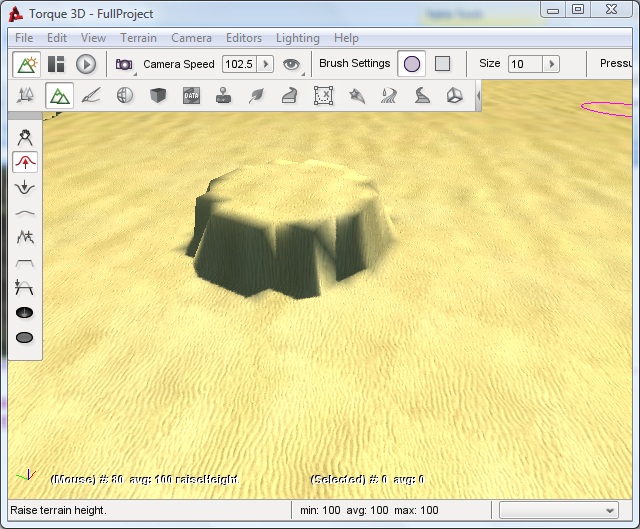Select the Grab Terrain tool

pos(25,136)
